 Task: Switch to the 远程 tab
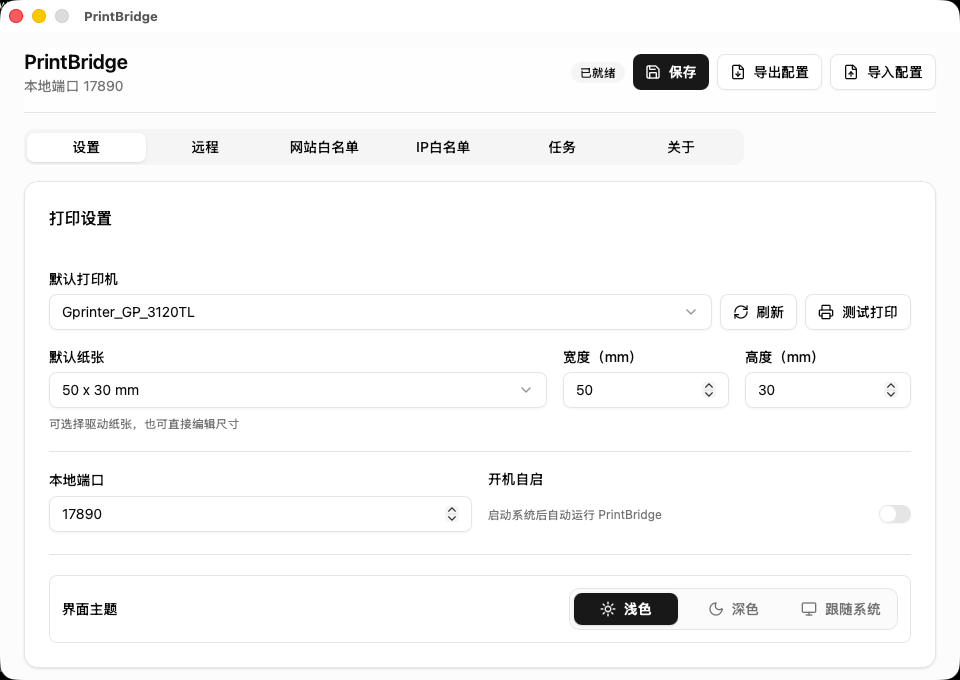[205, 148]
